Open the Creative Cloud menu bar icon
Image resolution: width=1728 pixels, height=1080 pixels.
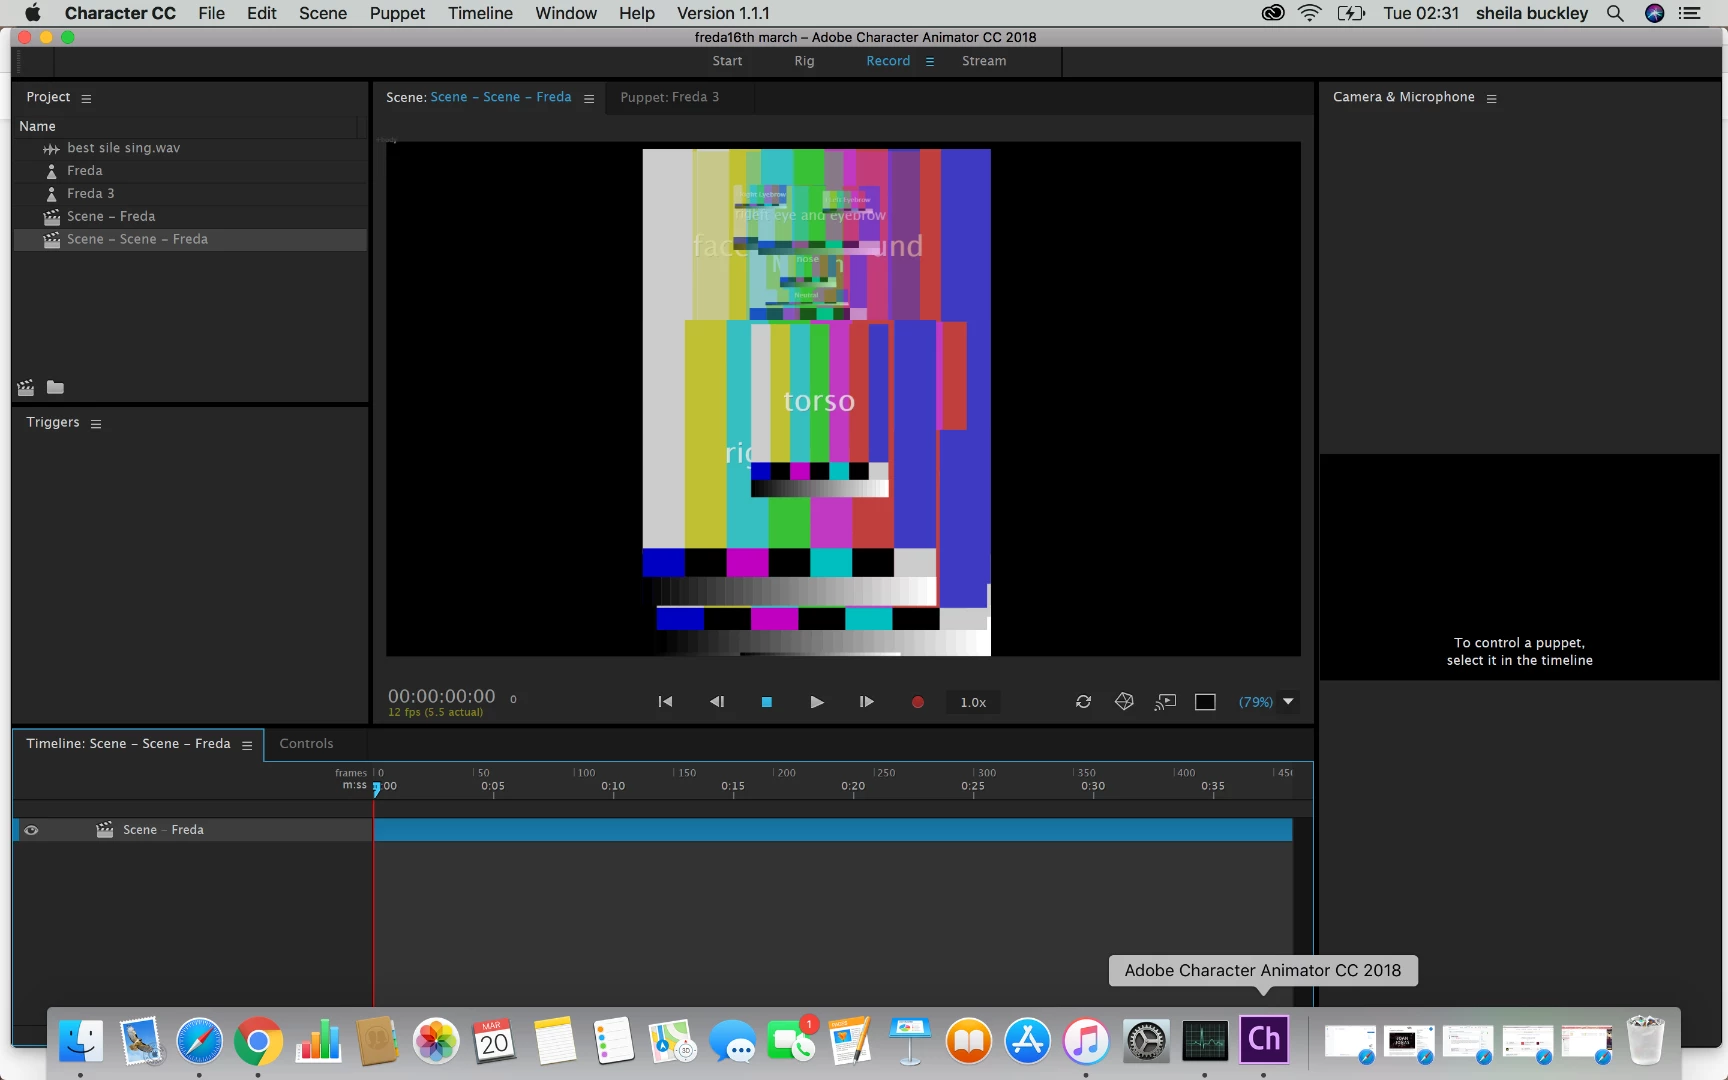[x=1273, y=13]
